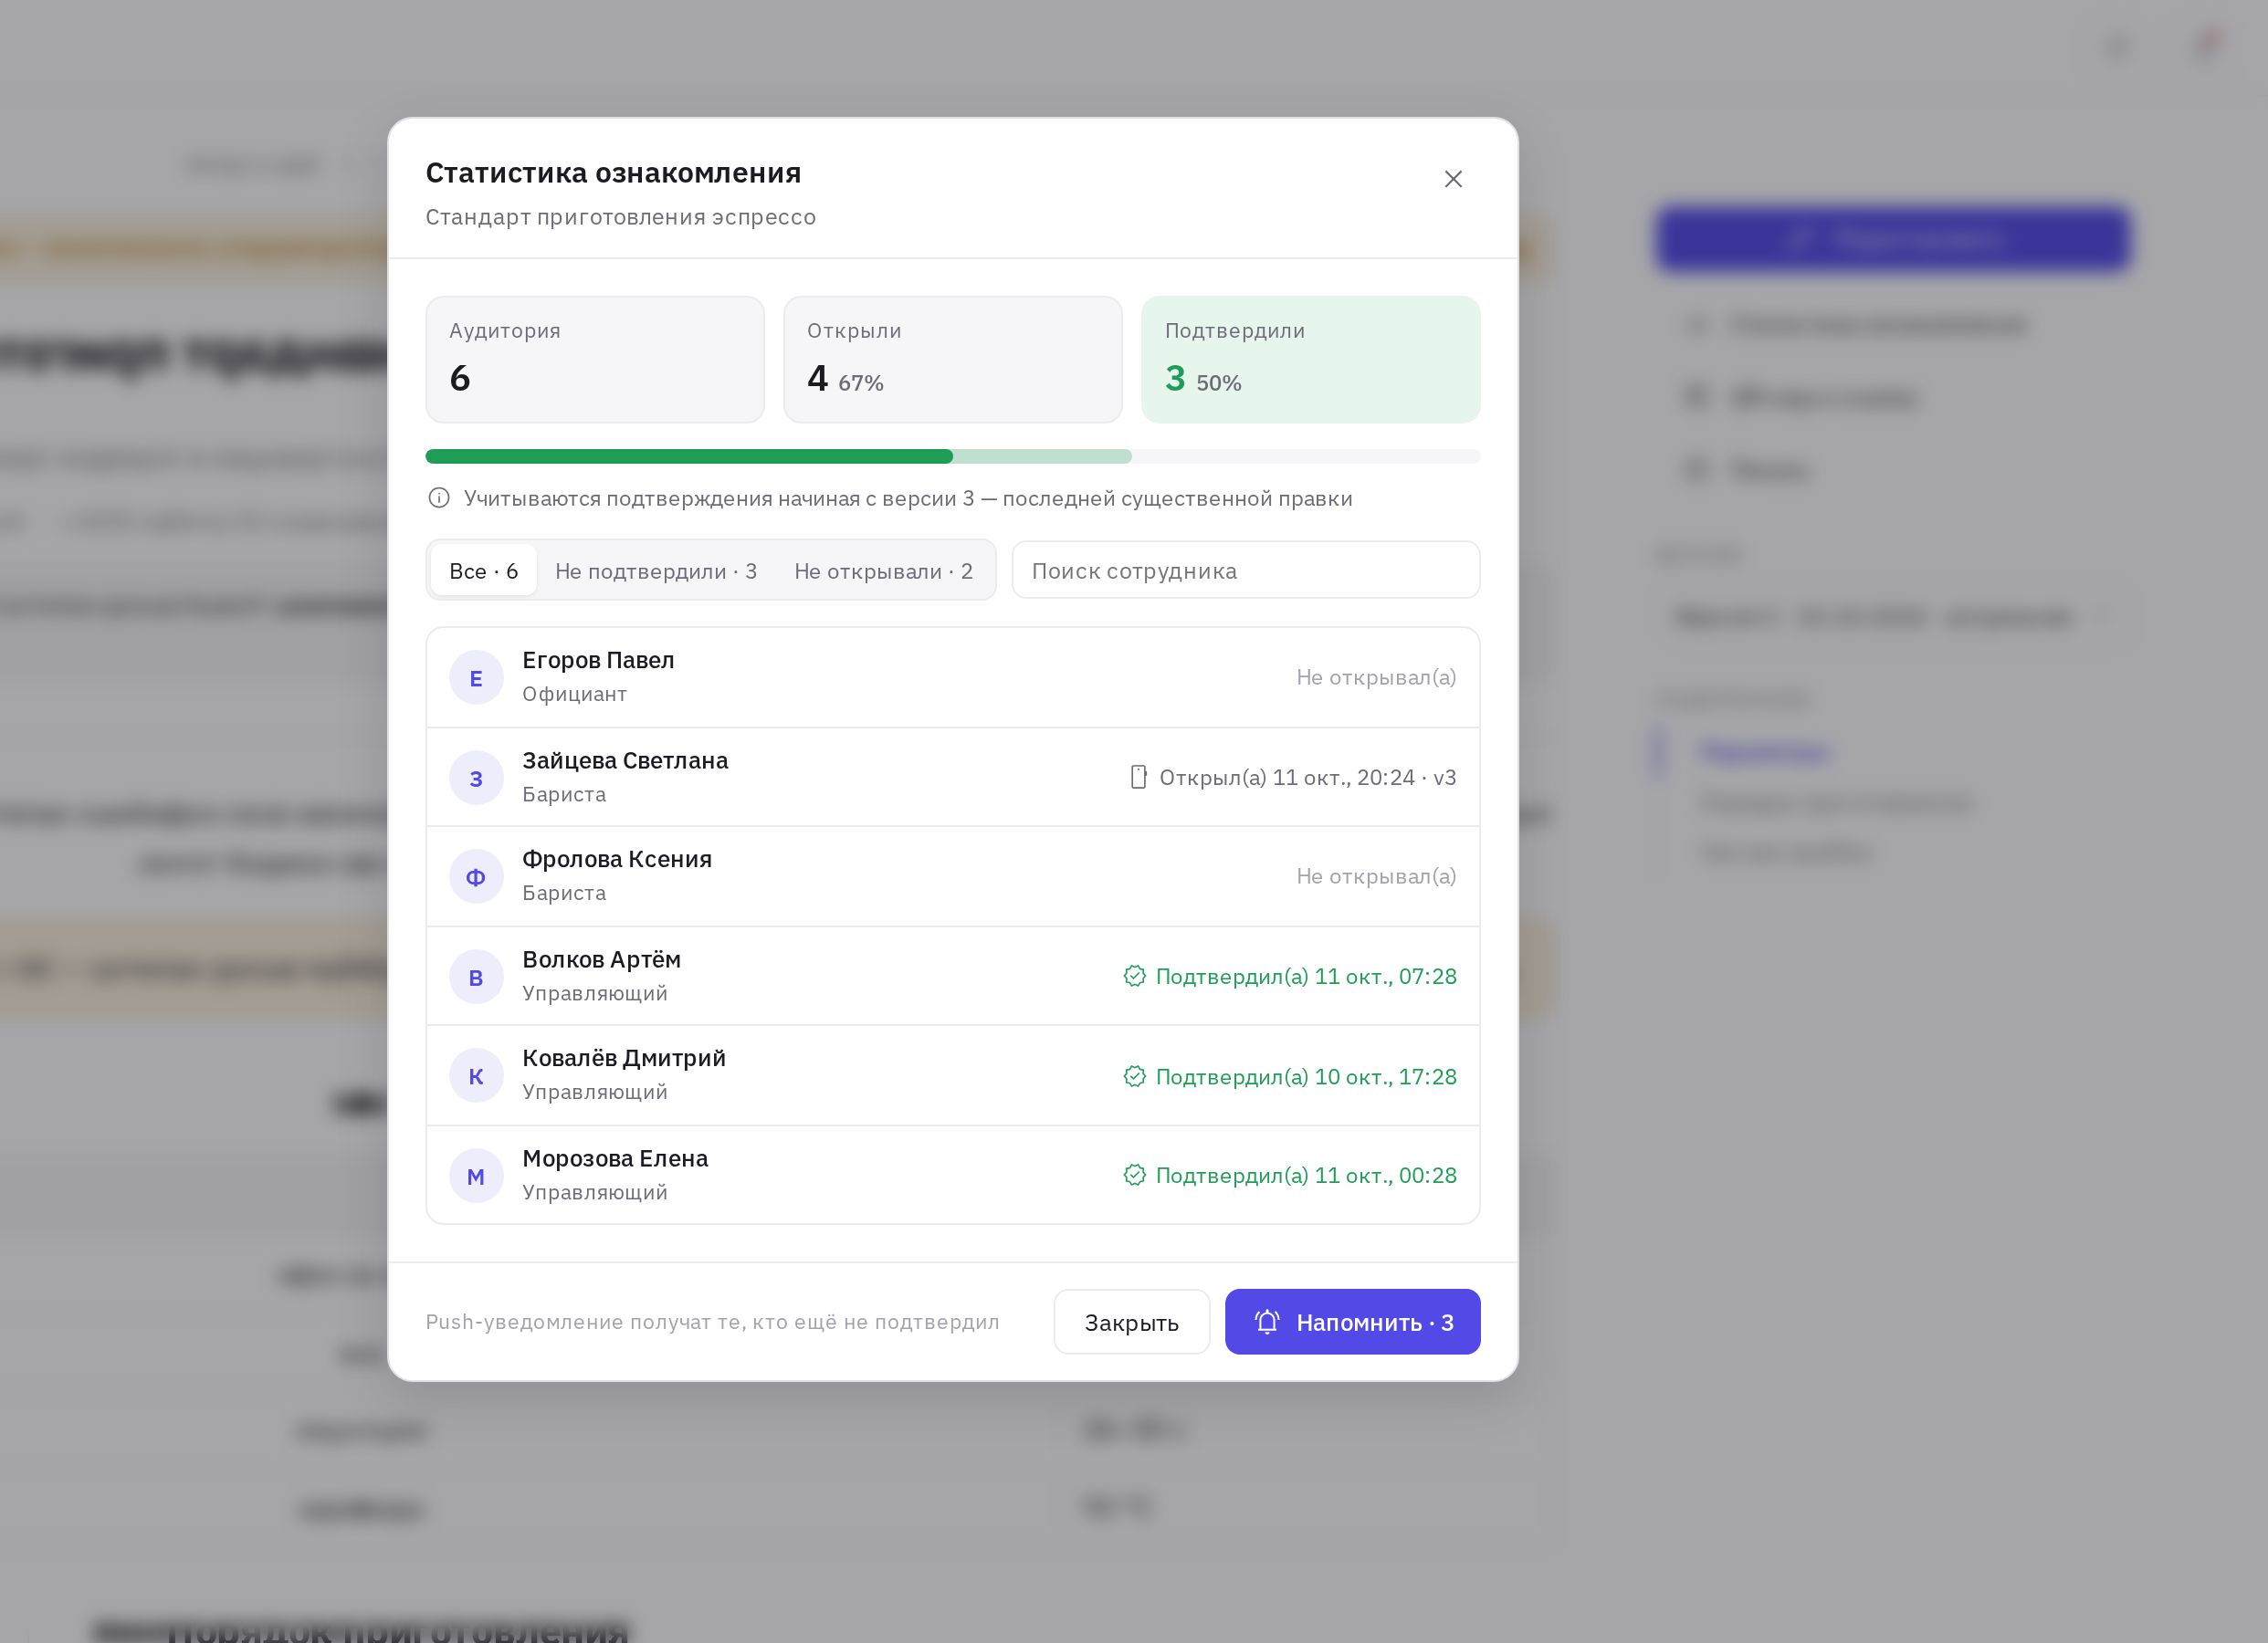Switch to Не открывали · 2 tab
Image resolution: width=2268 pixels, height=1643 pixels.
pos(883,571)
